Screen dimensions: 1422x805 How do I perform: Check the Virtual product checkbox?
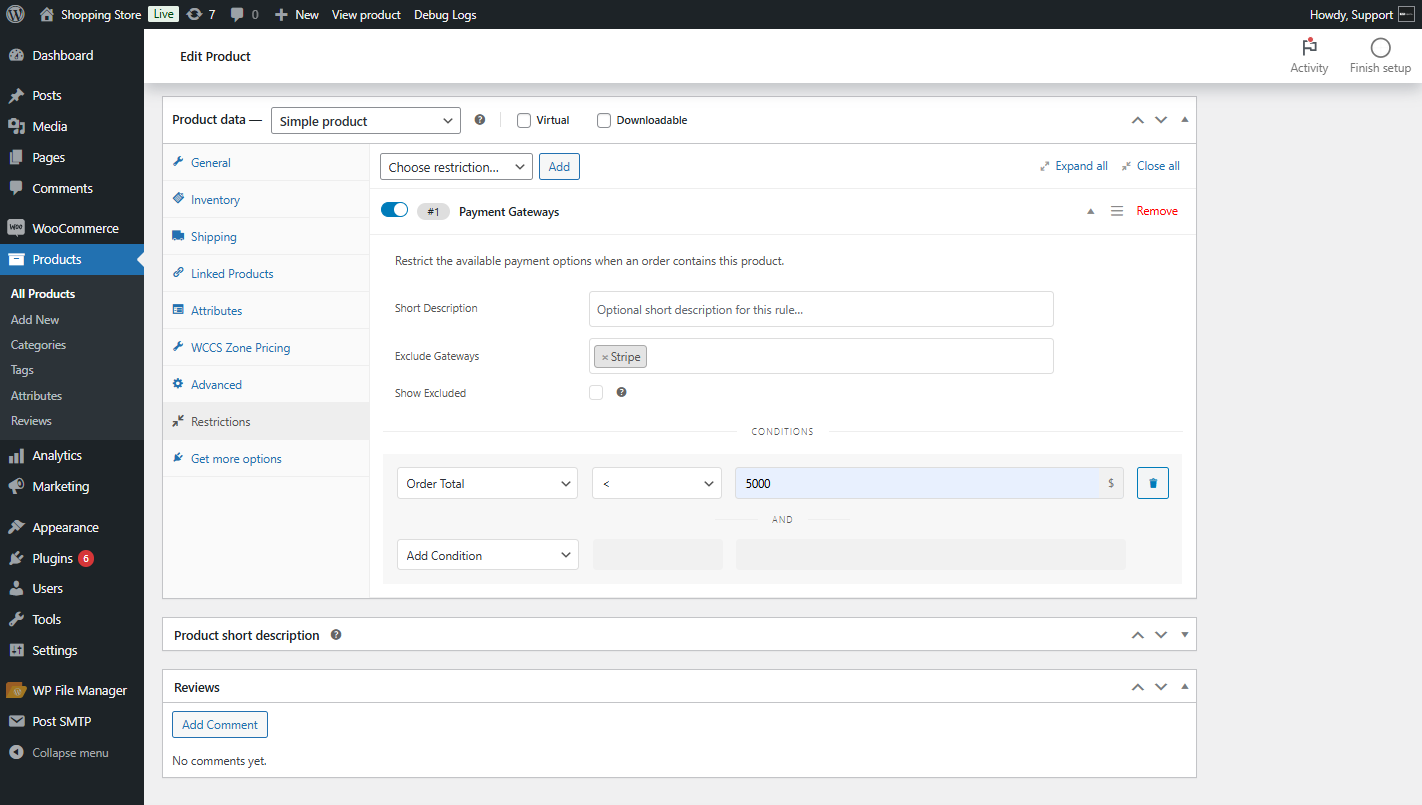point(523,121)
